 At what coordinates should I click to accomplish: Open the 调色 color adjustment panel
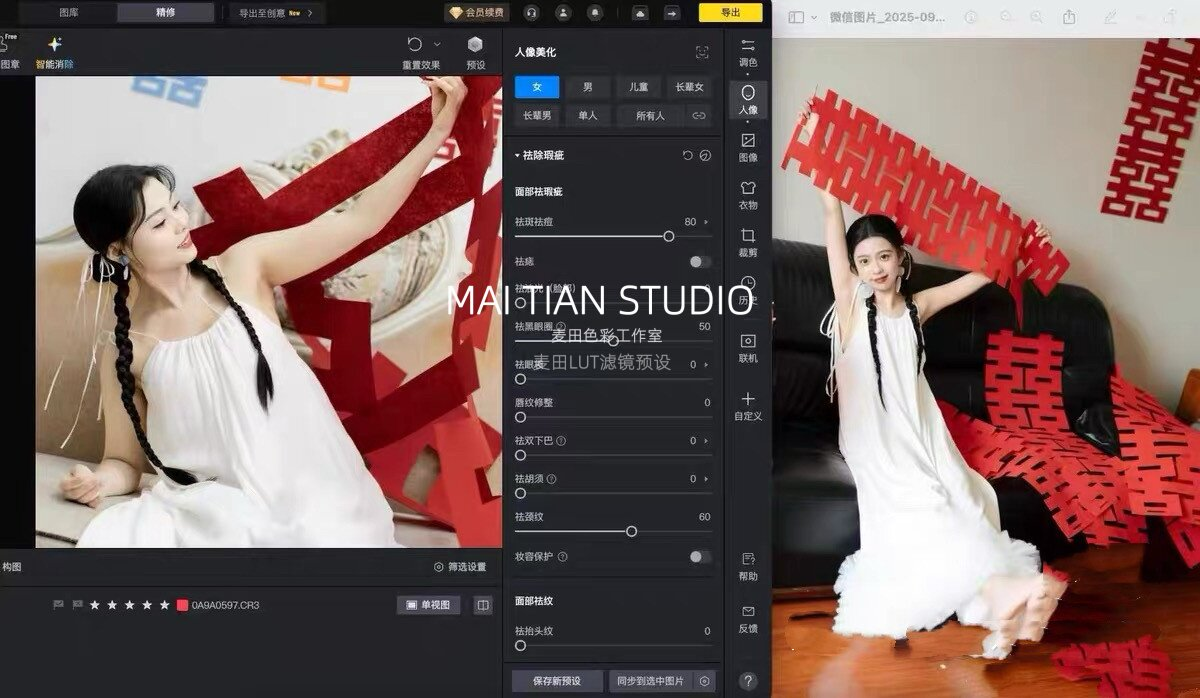pos(748,51)
